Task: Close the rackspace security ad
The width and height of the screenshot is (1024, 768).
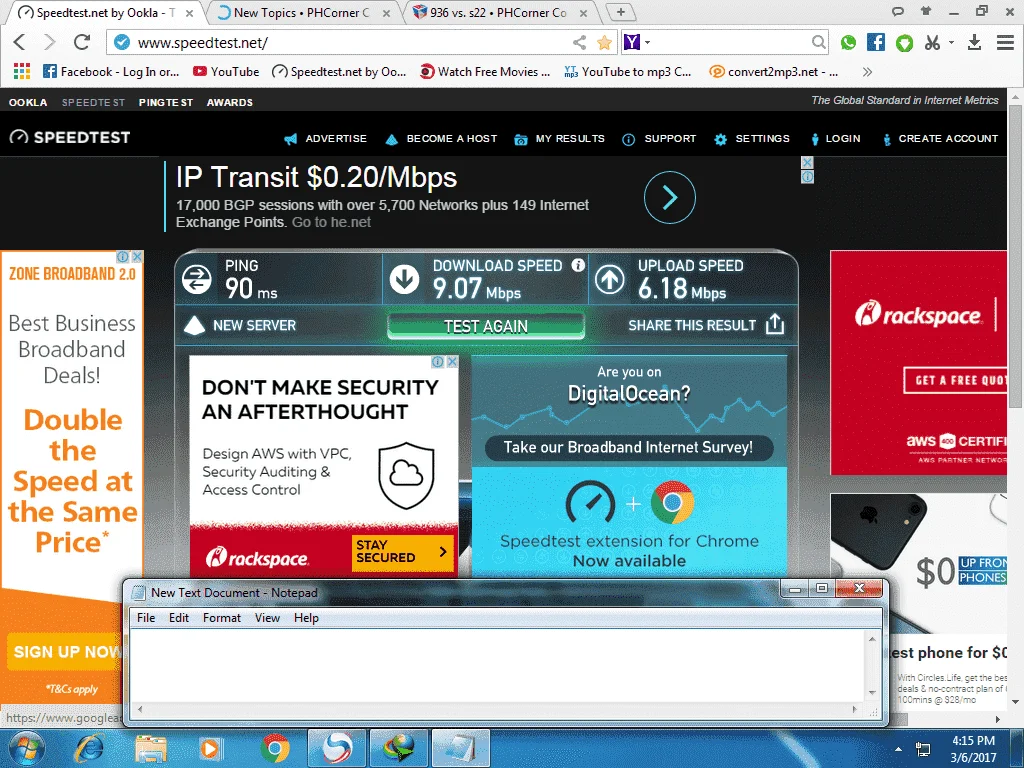Action: 452,362
